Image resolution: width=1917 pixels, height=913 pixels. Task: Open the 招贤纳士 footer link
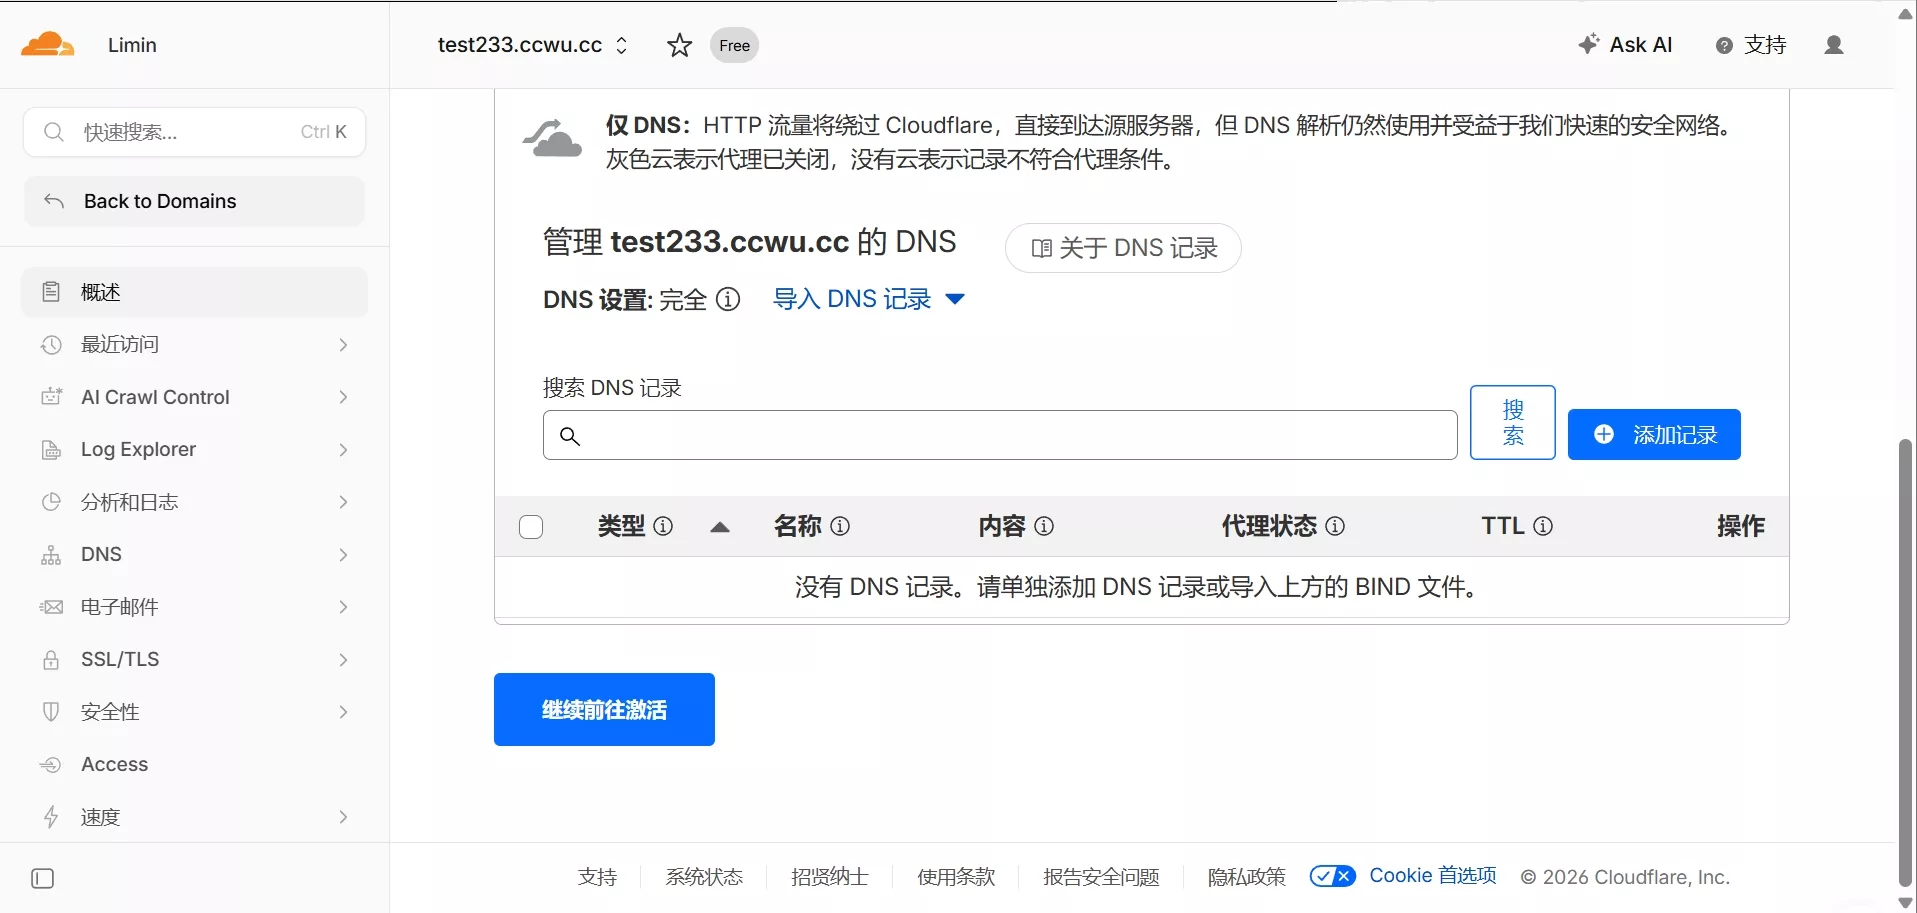[830, 877]
